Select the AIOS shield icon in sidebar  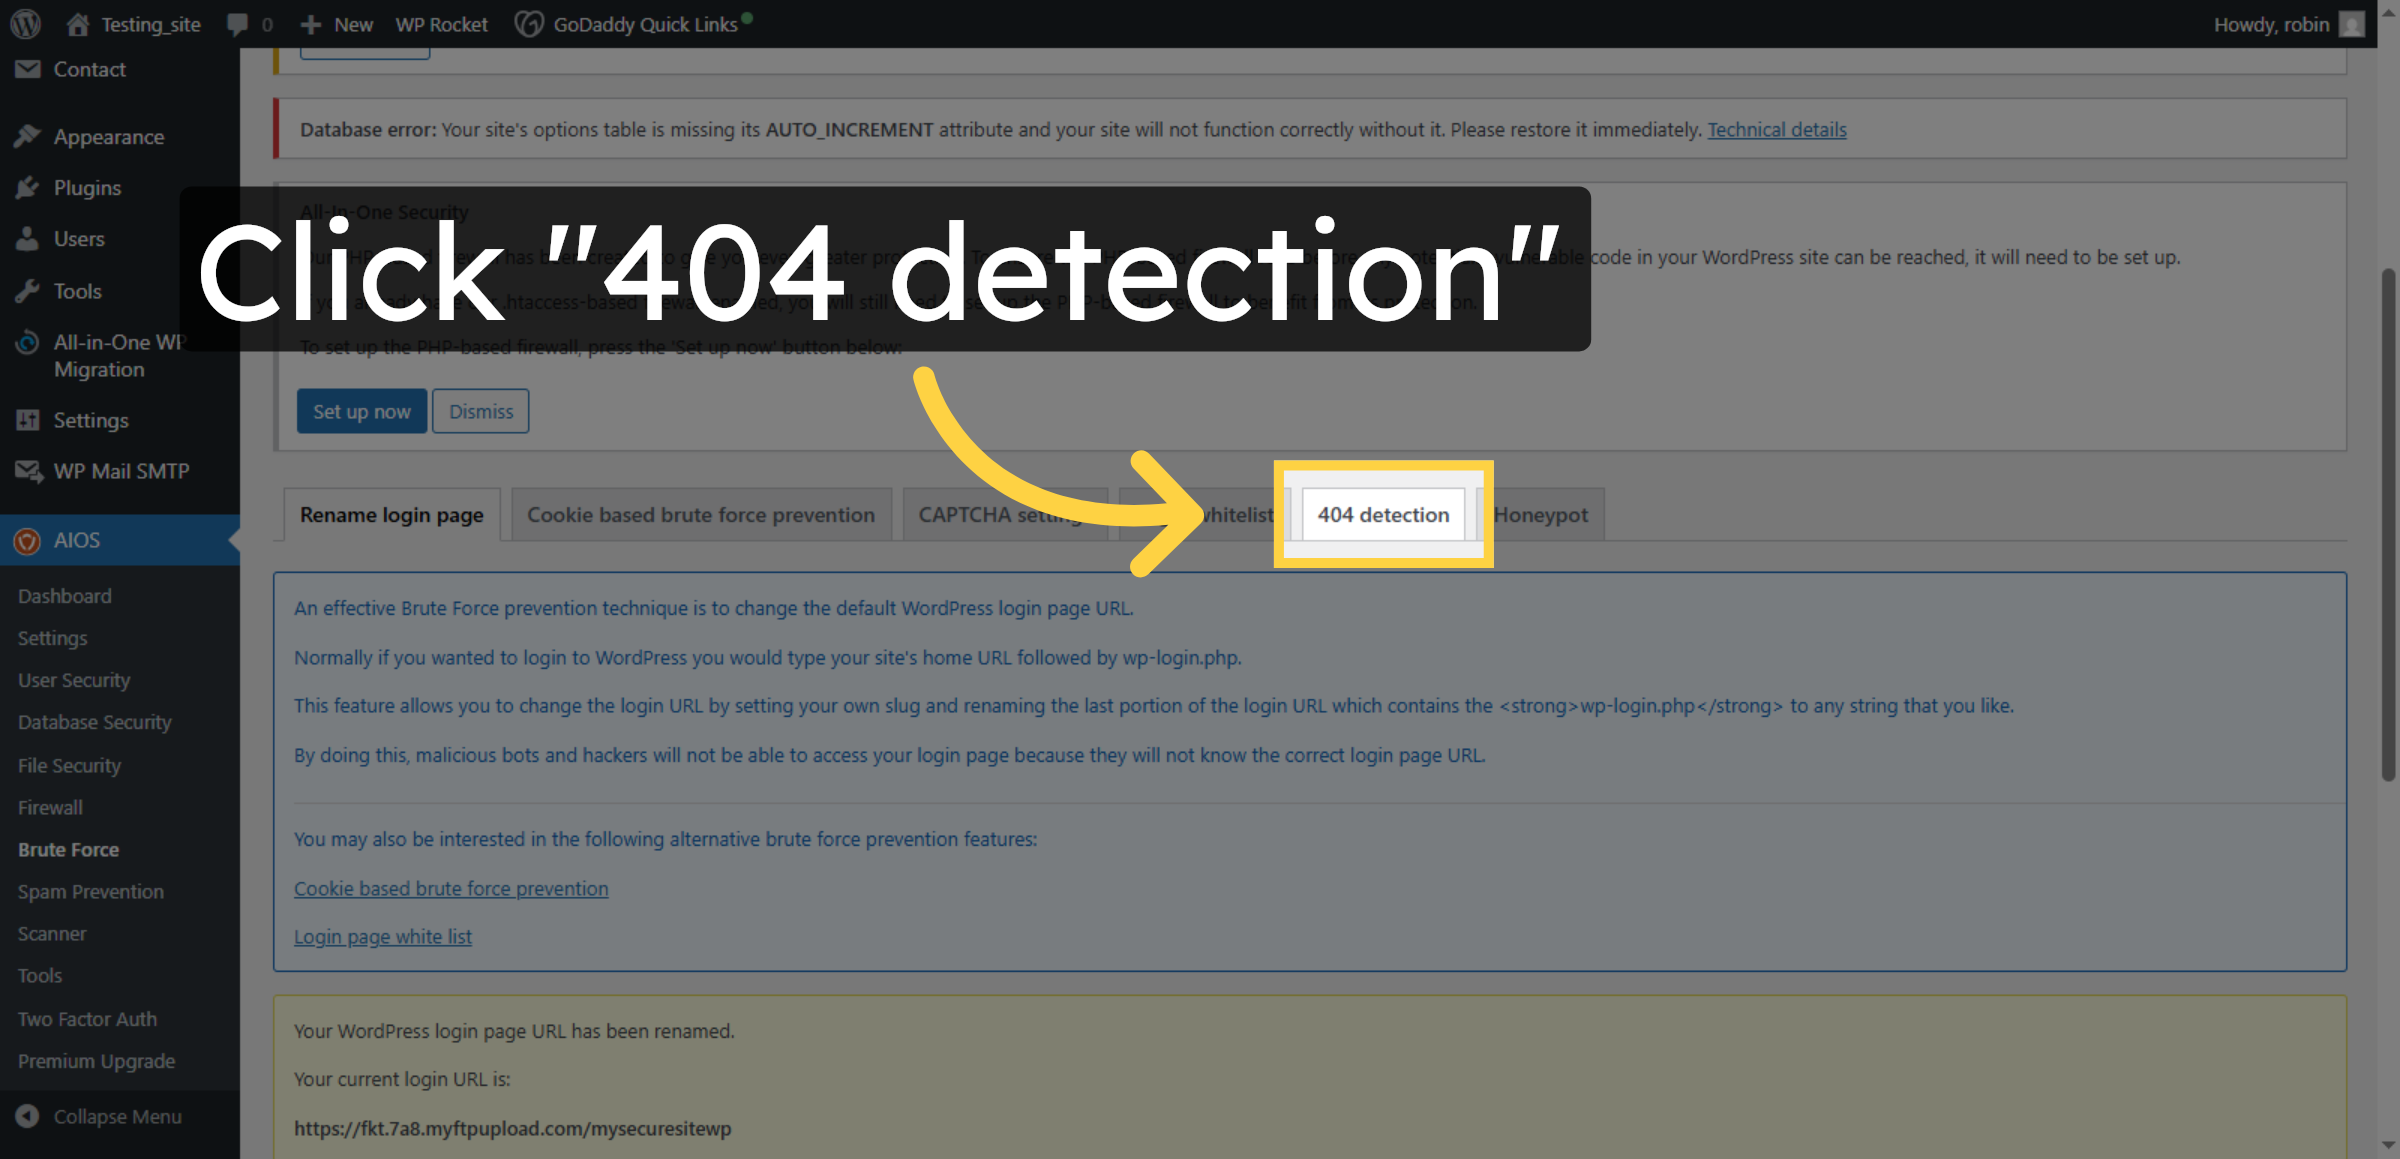(27, 540)
